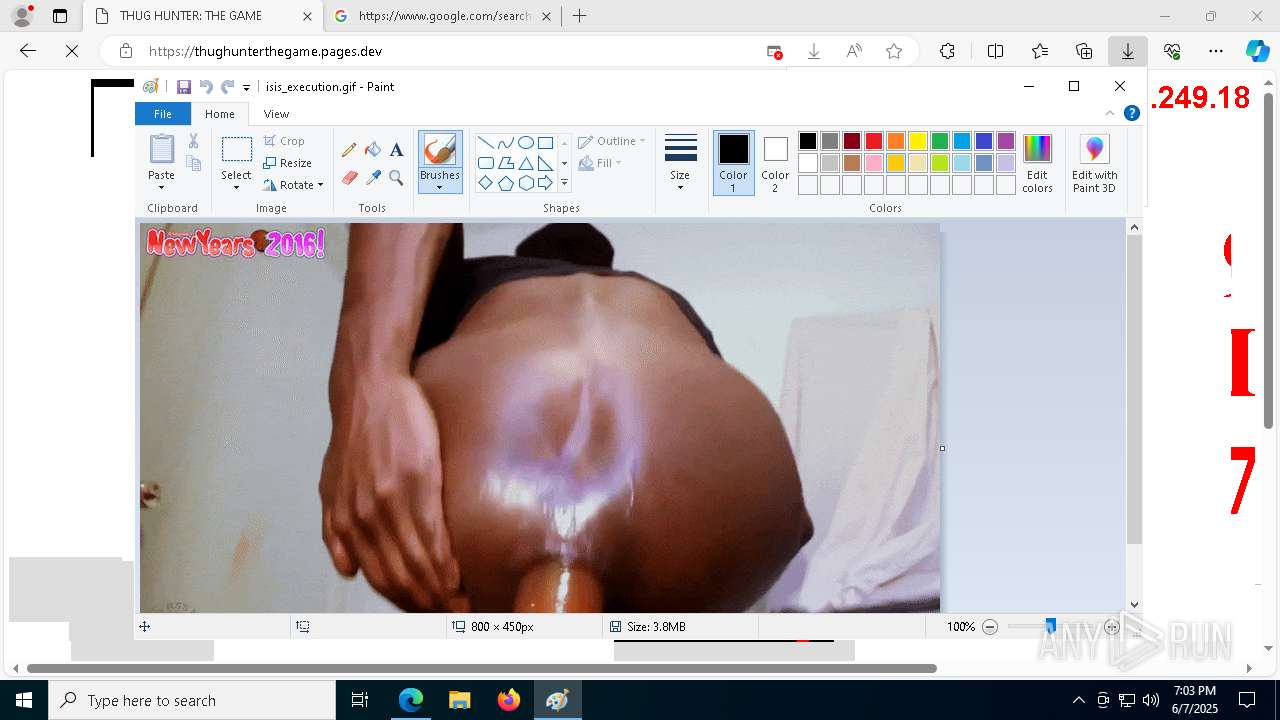Open the shape Fill dropdown
This screenshot has width=1280, height=720.
[x=600, y=163]
